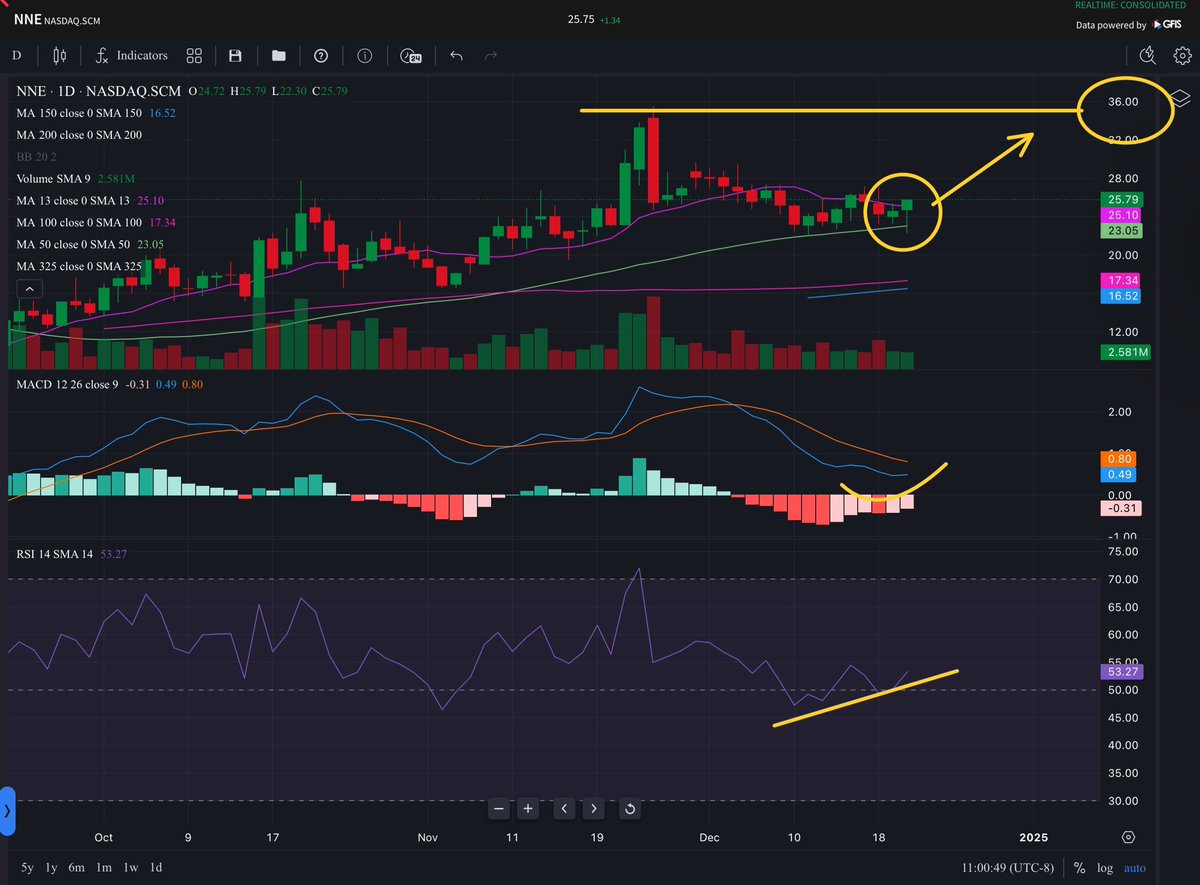The image size is (1200, 885).
Task: Redo the chart action
Action: tap(491, 56)
